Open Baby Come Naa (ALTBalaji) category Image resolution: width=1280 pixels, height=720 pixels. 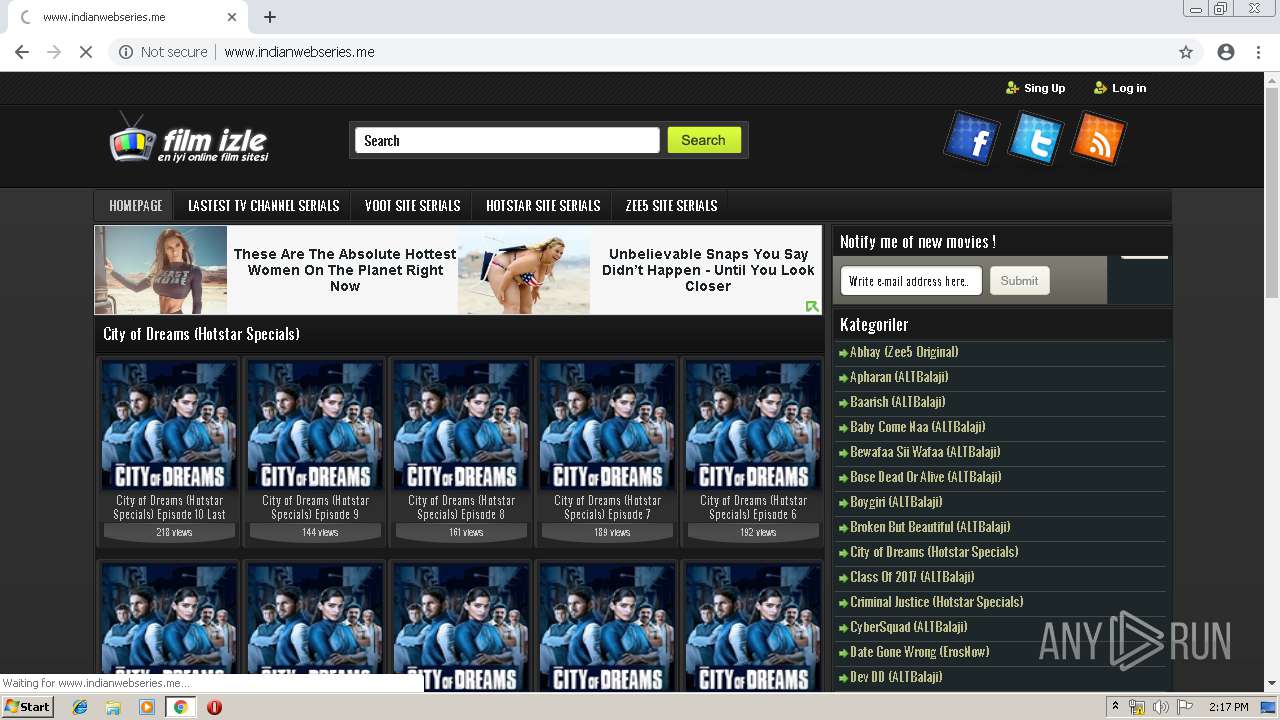tap(917, 427)
